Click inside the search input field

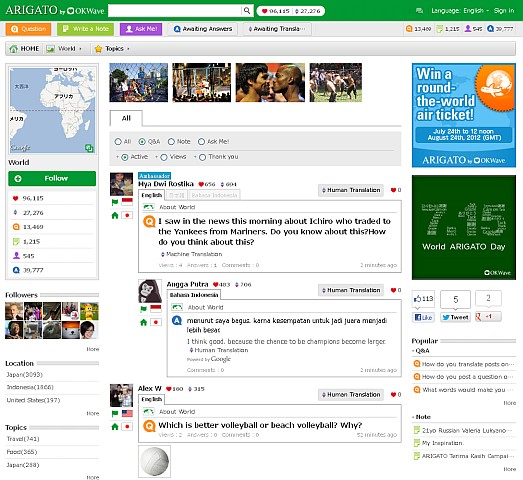174,11
